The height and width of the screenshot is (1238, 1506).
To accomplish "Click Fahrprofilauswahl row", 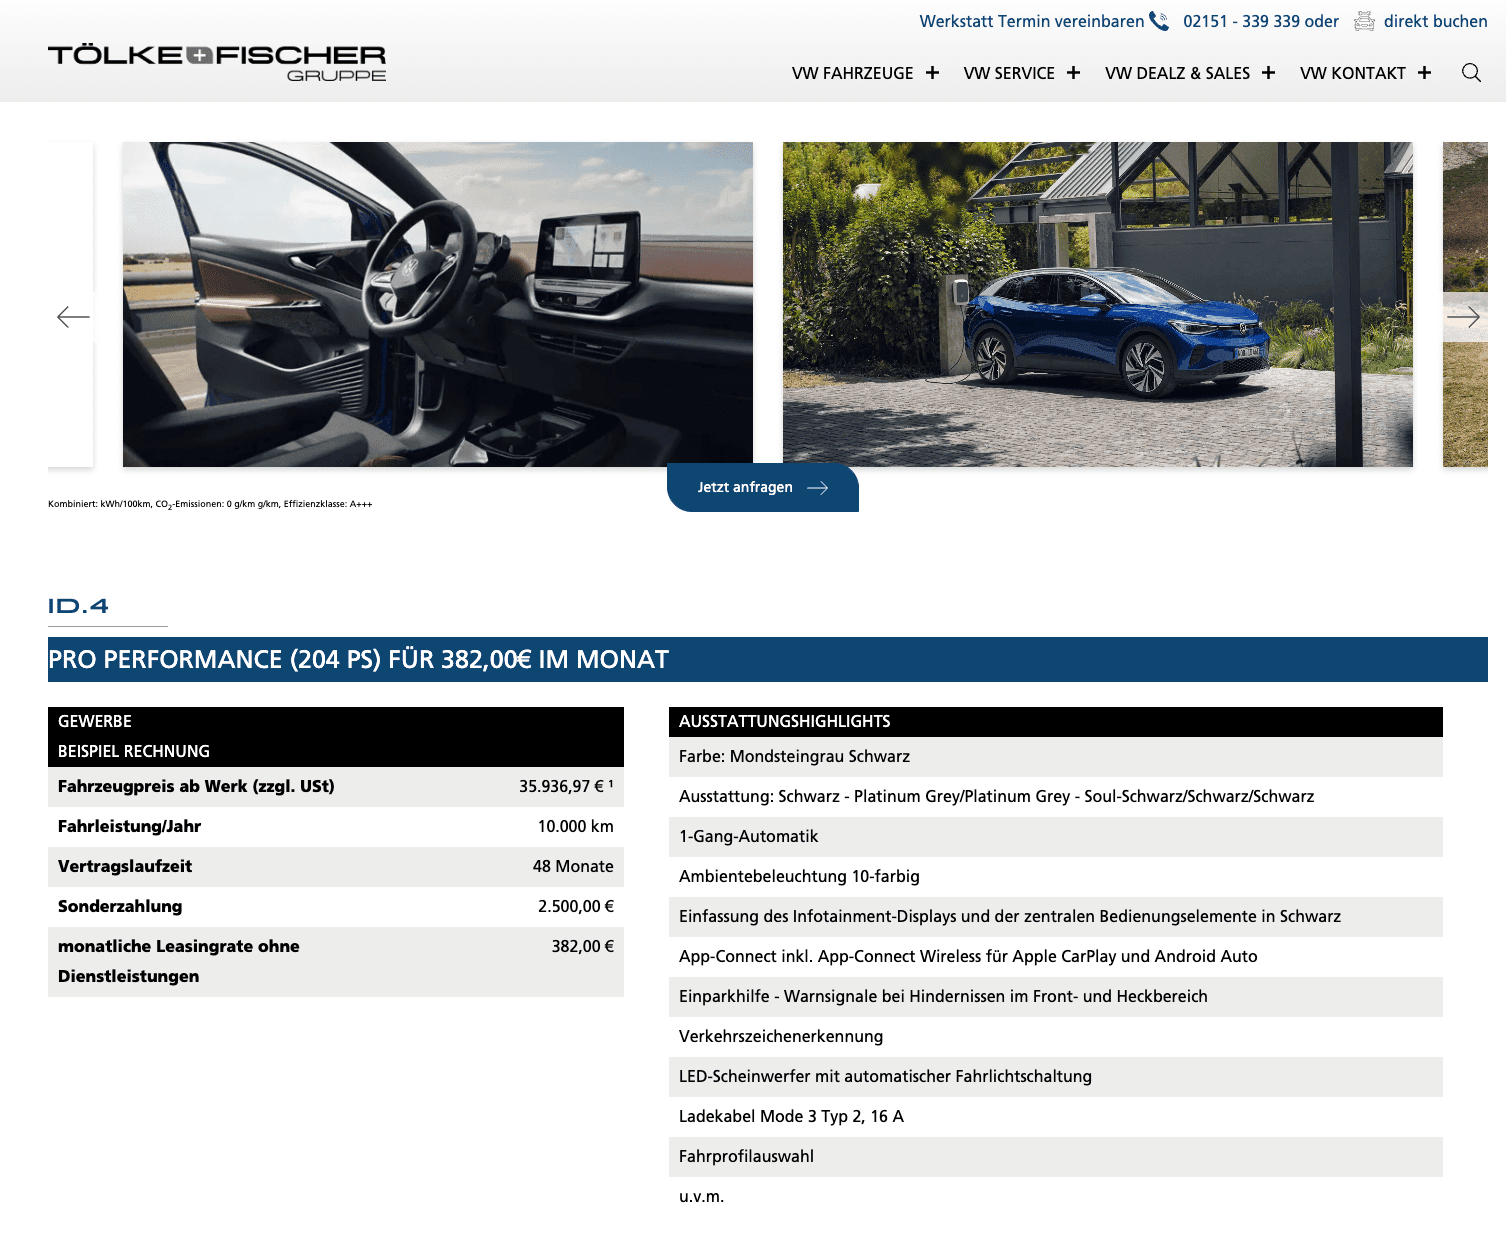I will point(1056,1157).
